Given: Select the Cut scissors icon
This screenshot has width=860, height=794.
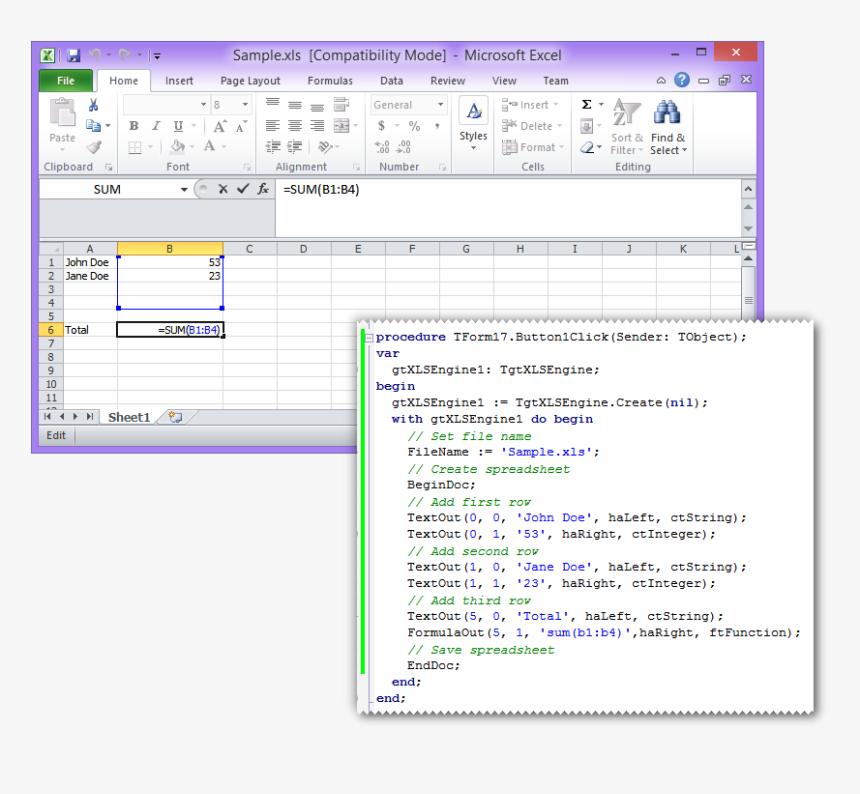Looking at the screenshot, I should [x=94, y=105].
